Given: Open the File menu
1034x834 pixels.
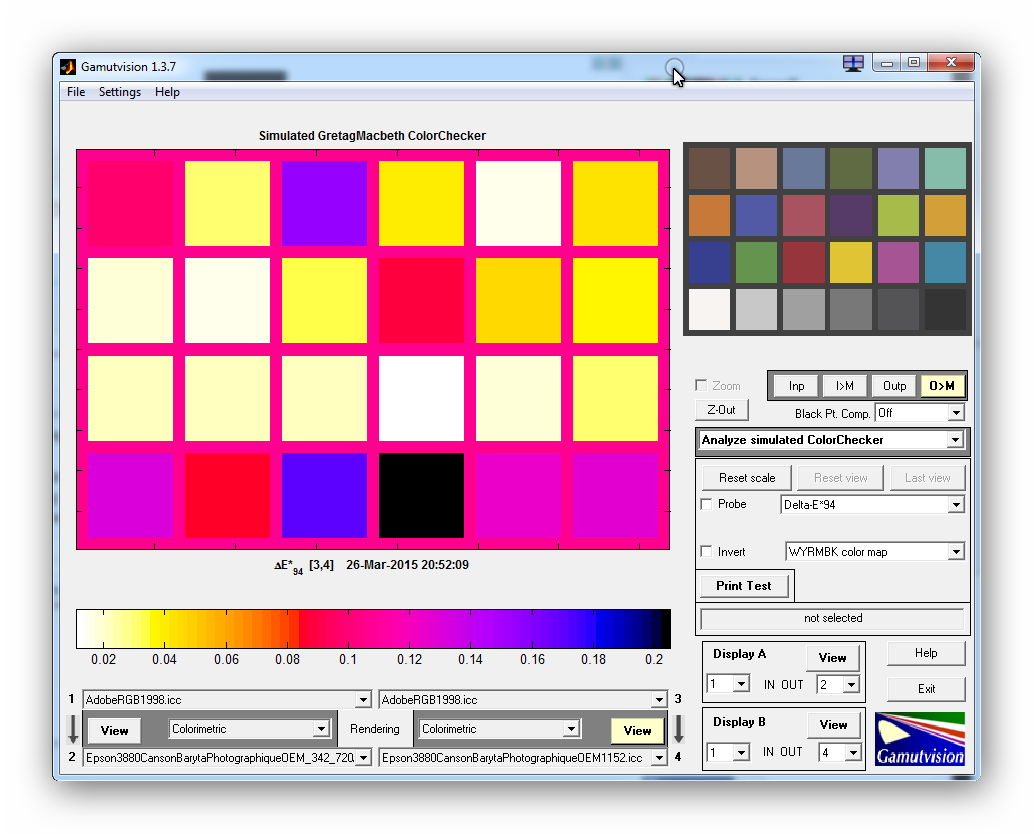Looking at the screenshot, I should pyautogui.click(x=76, y=92).
